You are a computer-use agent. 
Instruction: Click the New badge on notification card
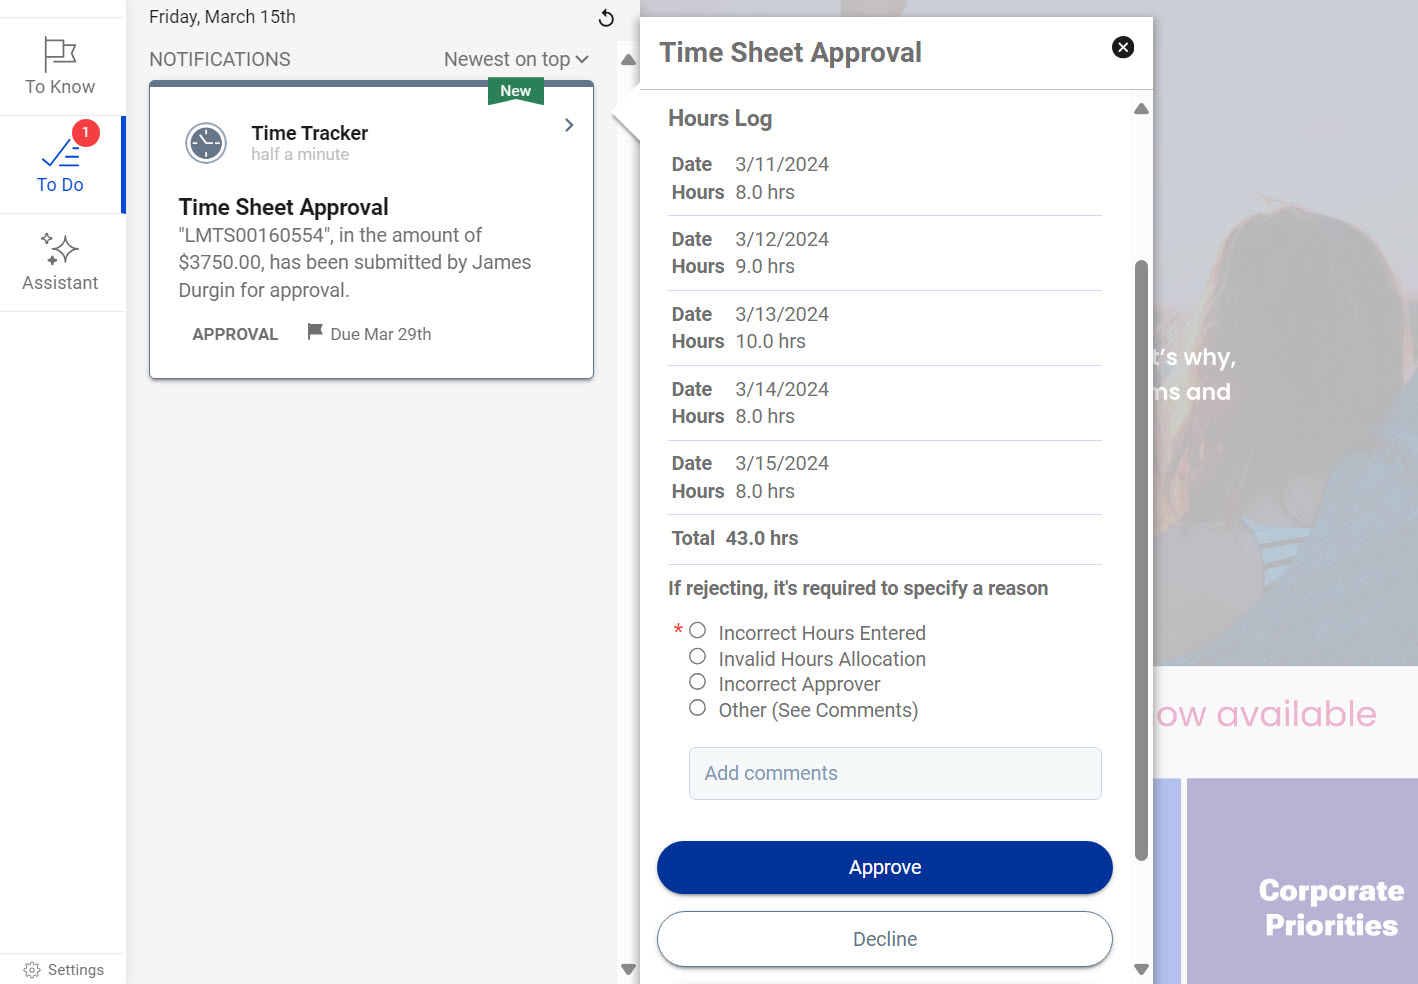click(x=516, y=91)
